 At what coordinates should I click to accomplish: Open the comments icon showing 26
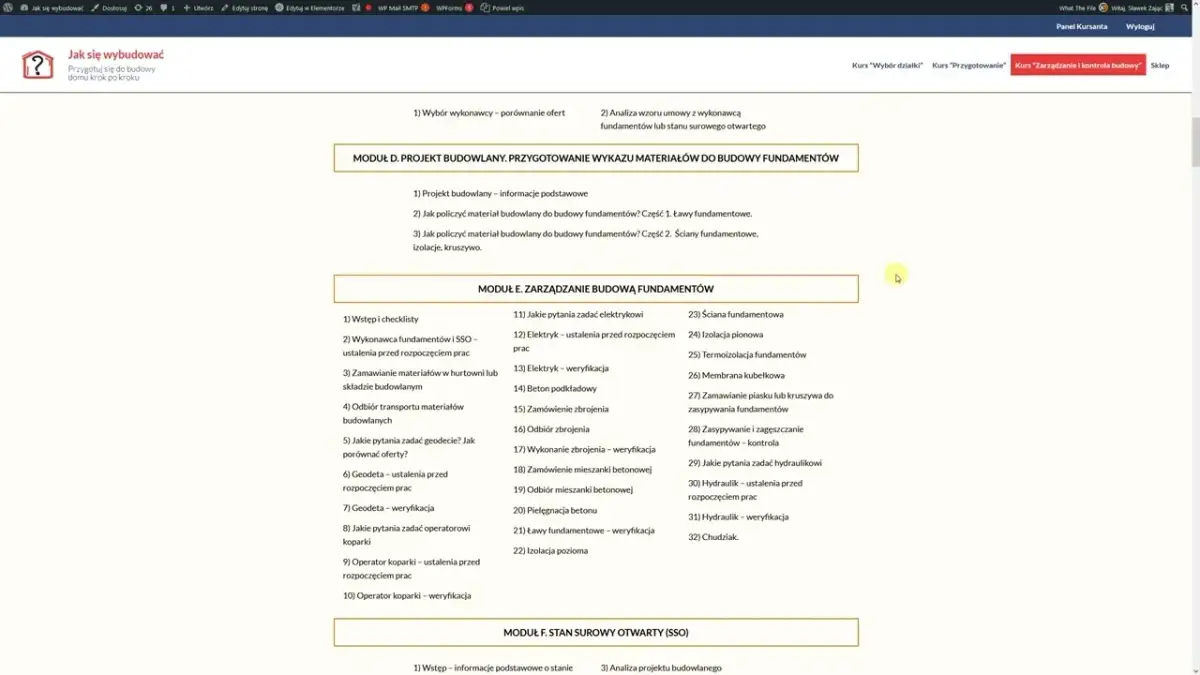(x=143, y=6)
